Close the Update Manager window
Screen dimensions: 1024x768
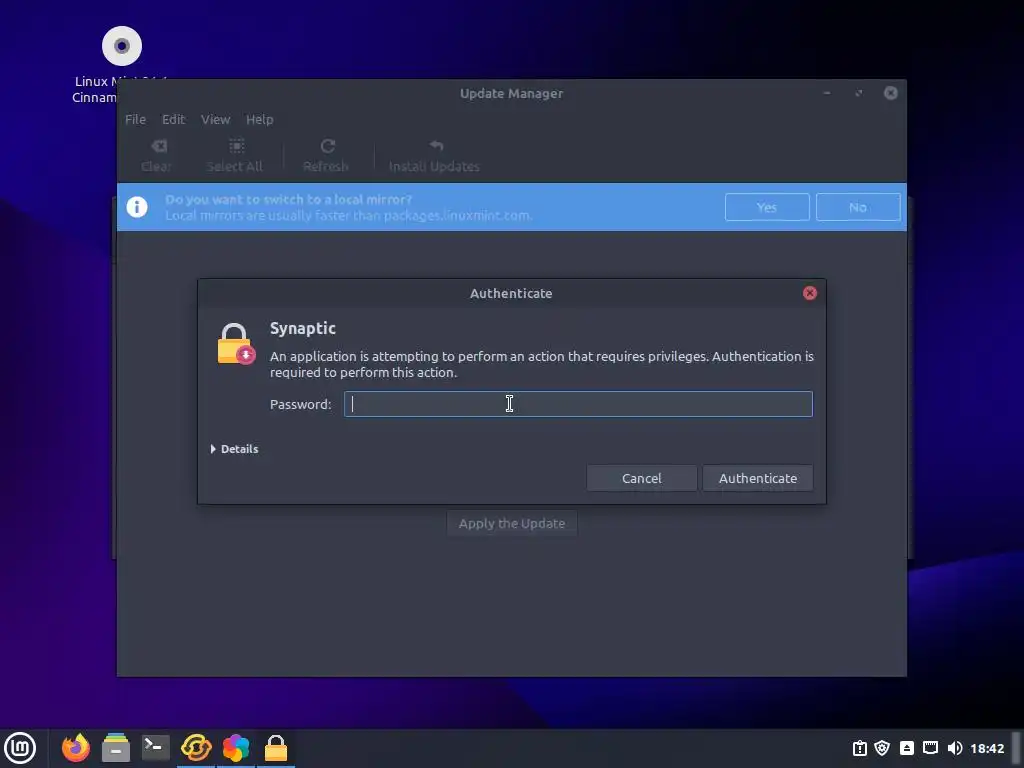(x=891, y=93)
